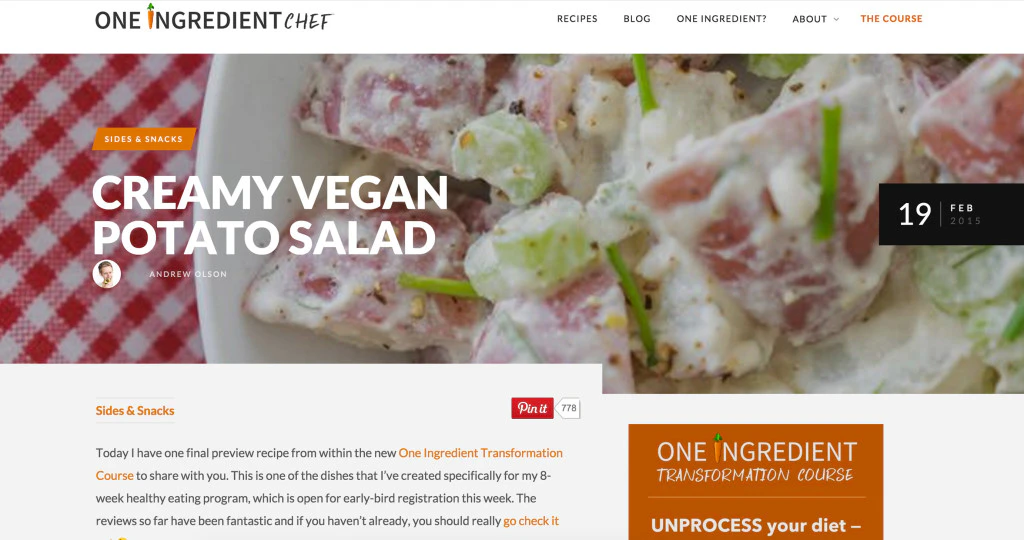Open the Recipes menu item
Screen dimensions: 1024x540
[x=577, y=19]
